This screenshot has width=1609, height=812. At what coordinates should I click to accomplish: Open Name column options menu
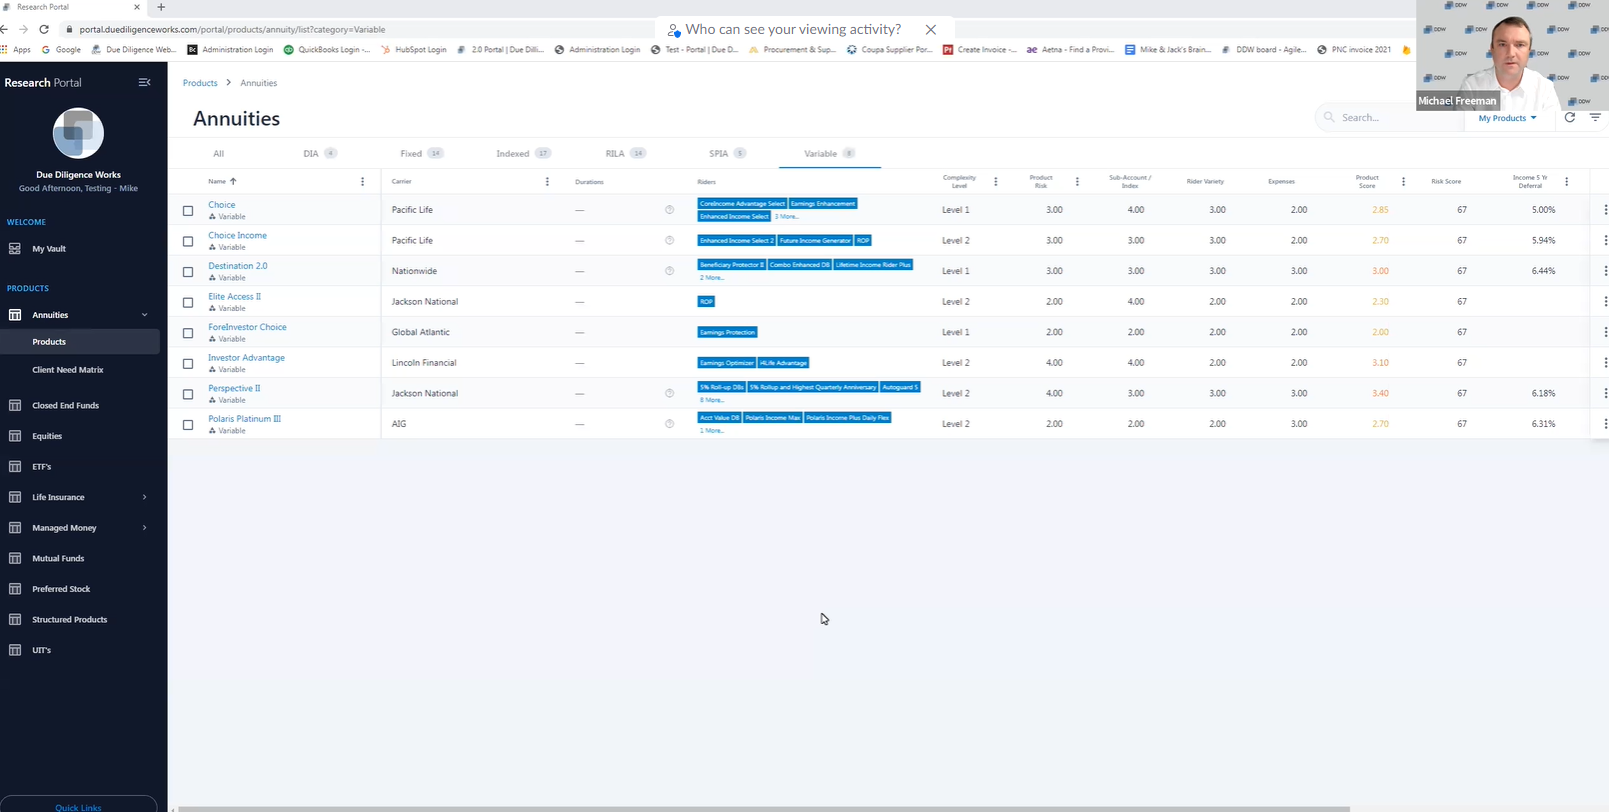click(362, 182)
